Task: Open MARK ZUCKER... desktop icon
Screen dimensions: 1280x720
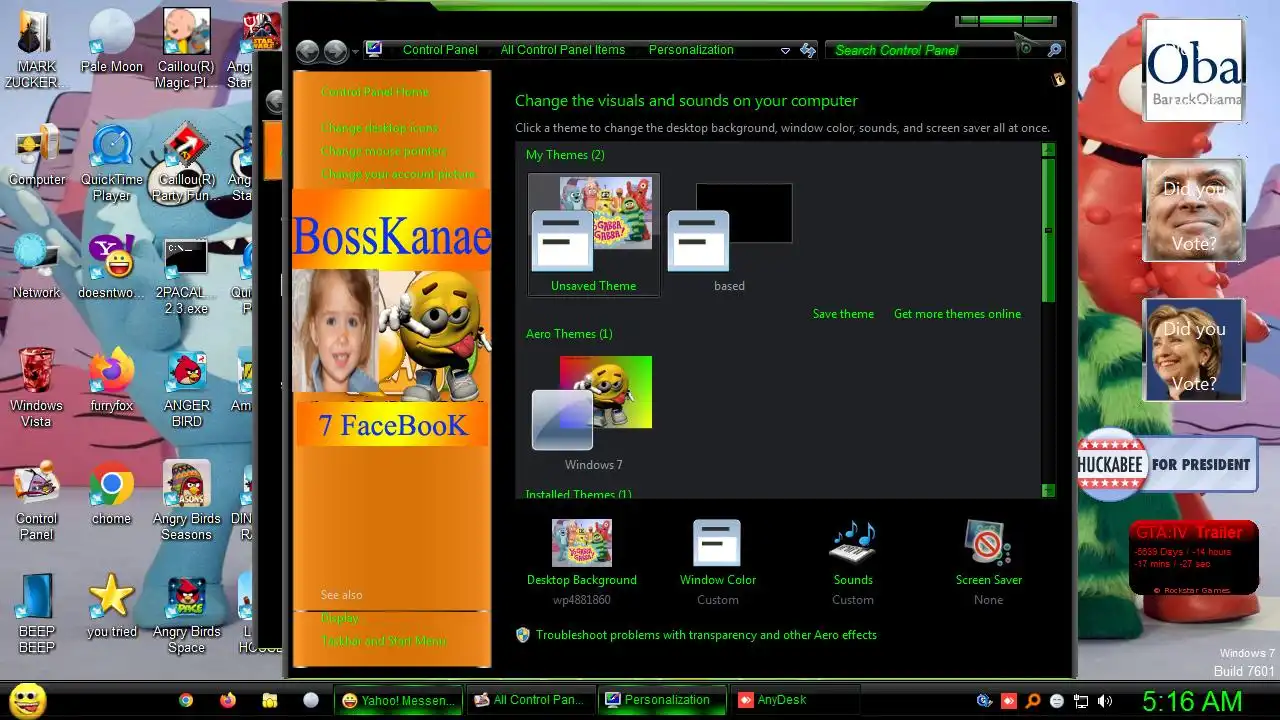Action: click(x=37, y=49)
